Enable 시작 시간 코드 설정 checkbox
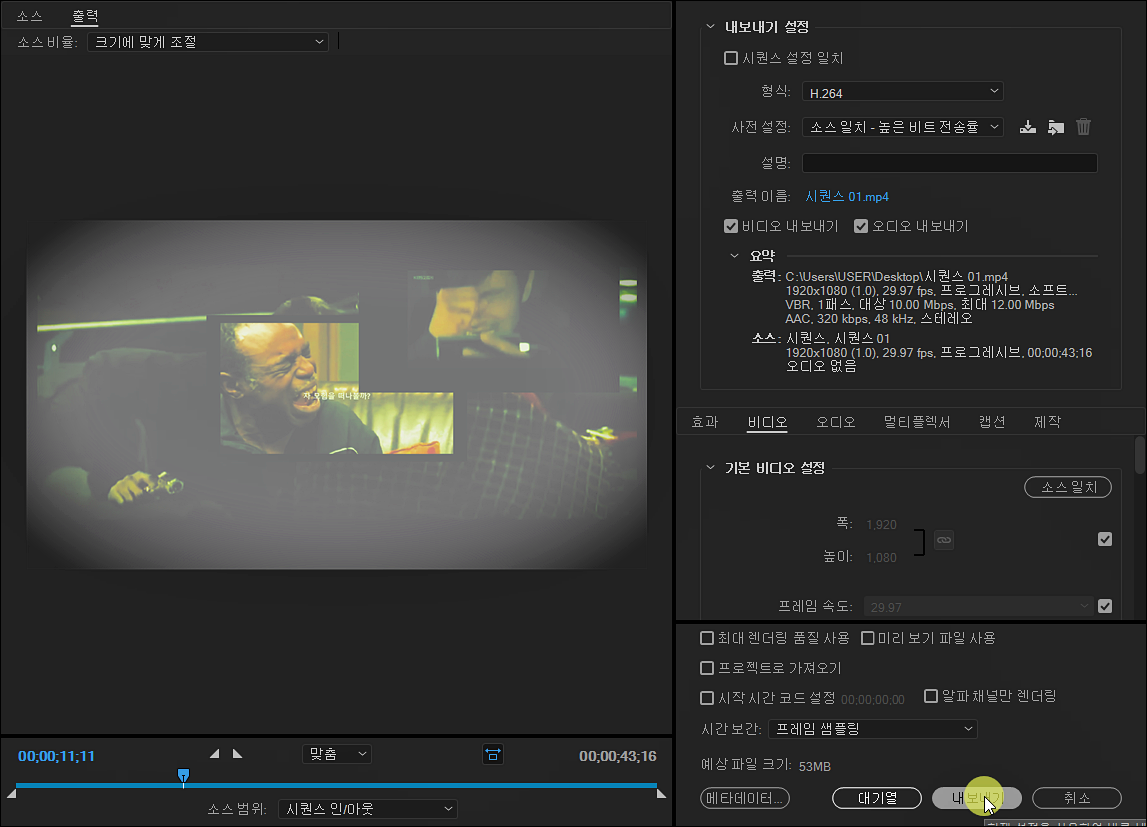The image size is (1147, 827). pos(707,698)
